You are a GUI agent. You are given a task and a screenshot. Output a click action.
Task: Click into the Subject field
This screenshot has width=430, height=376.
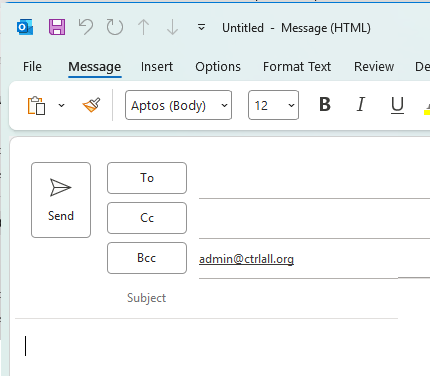[x=280, y=298]
